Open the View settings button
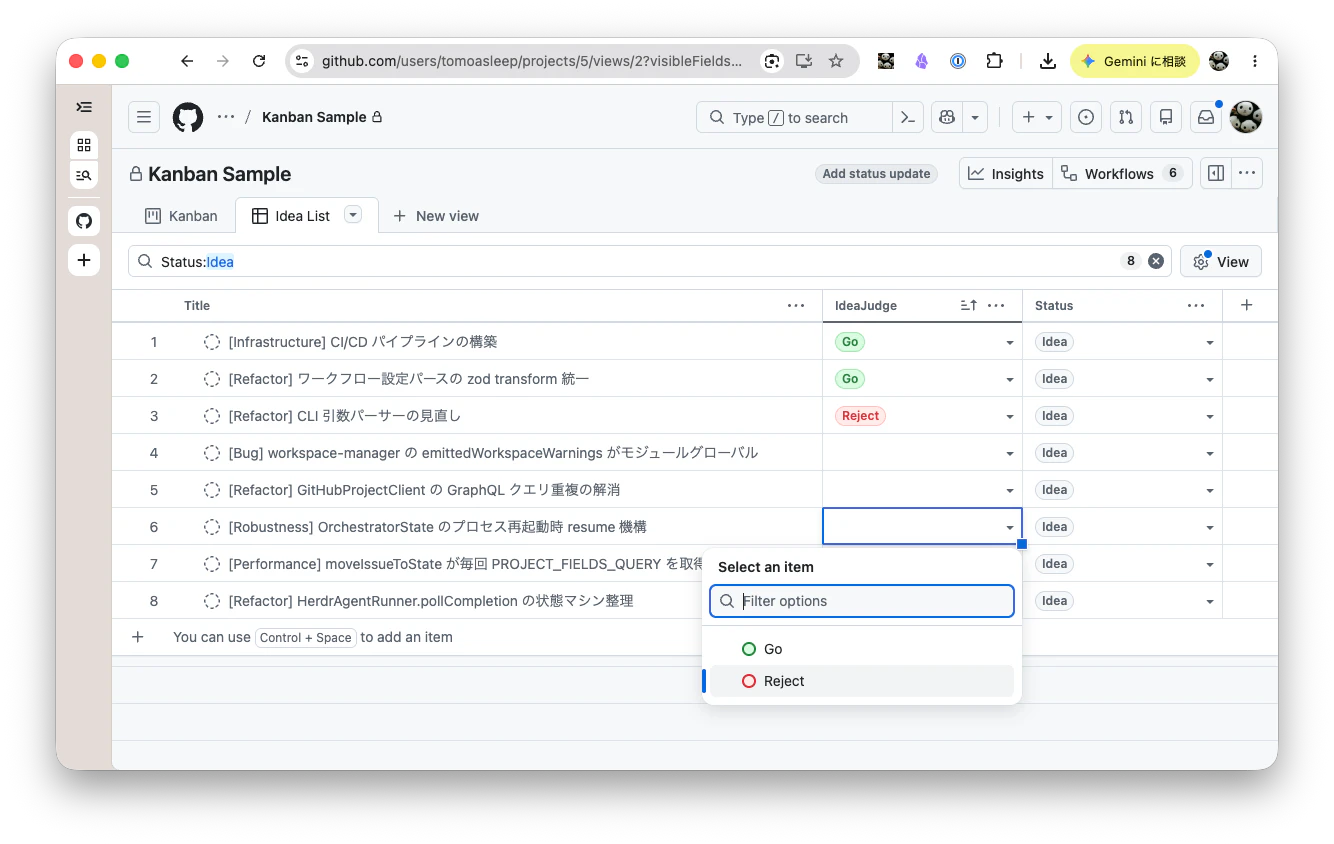The height and width of the screenshot is (844, 1334). [1221, 261]
